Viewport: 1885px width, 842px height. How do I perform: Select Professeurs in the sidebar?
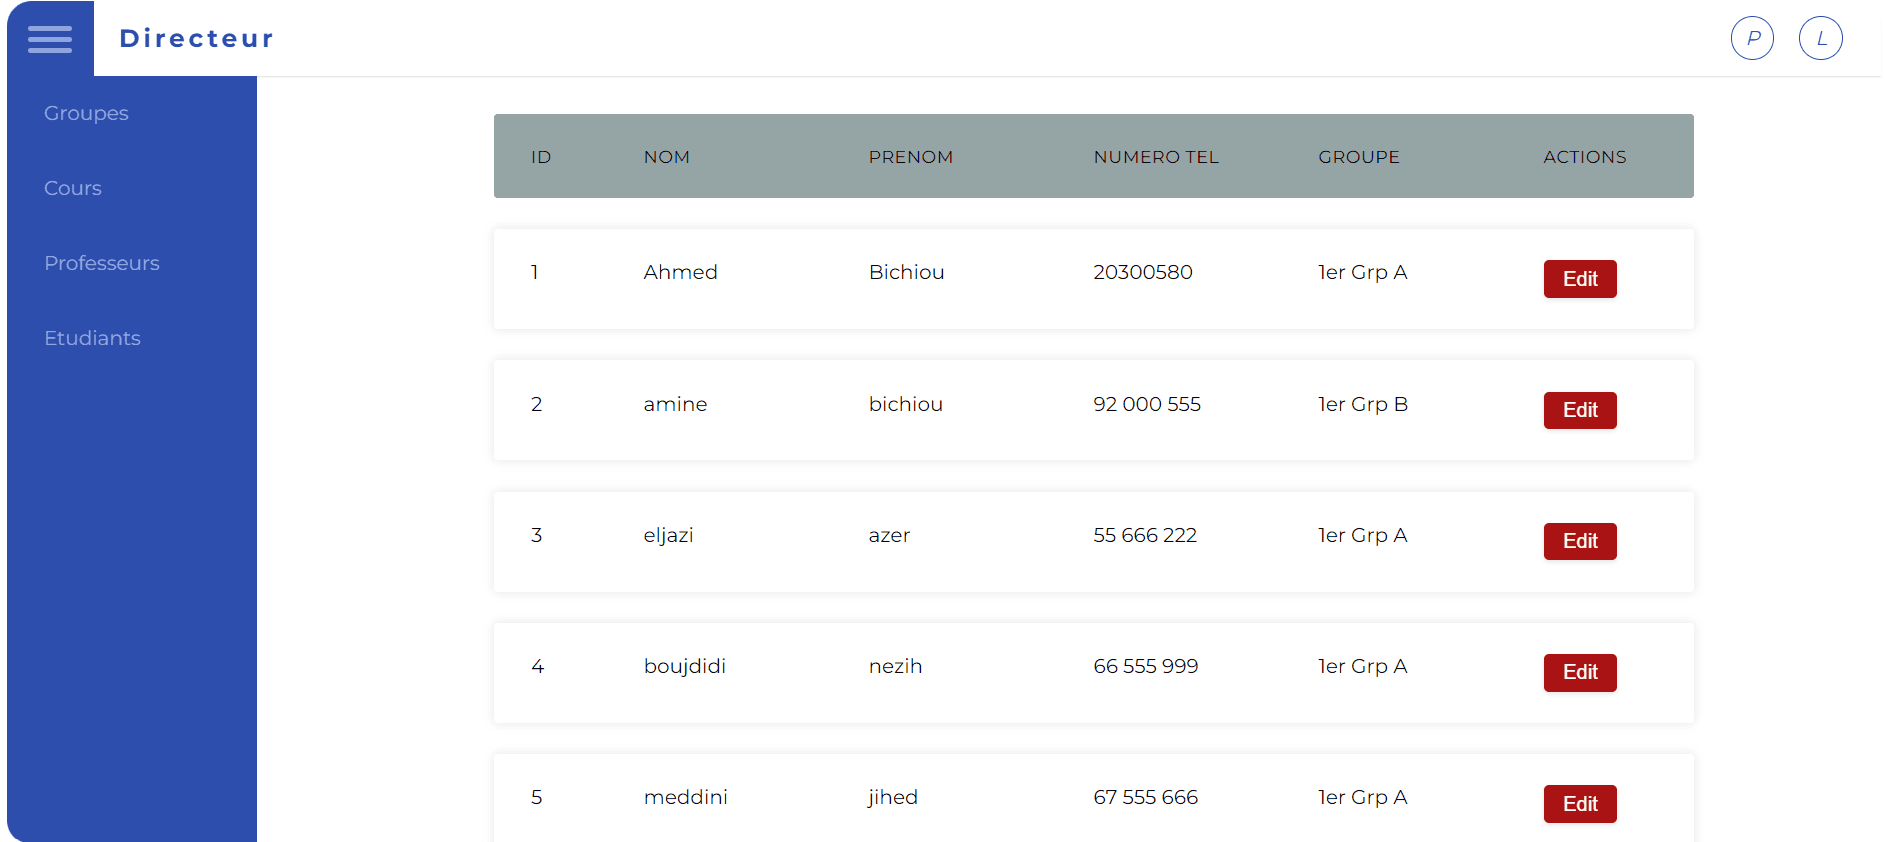pyautogui.click(x=102, y=263)
